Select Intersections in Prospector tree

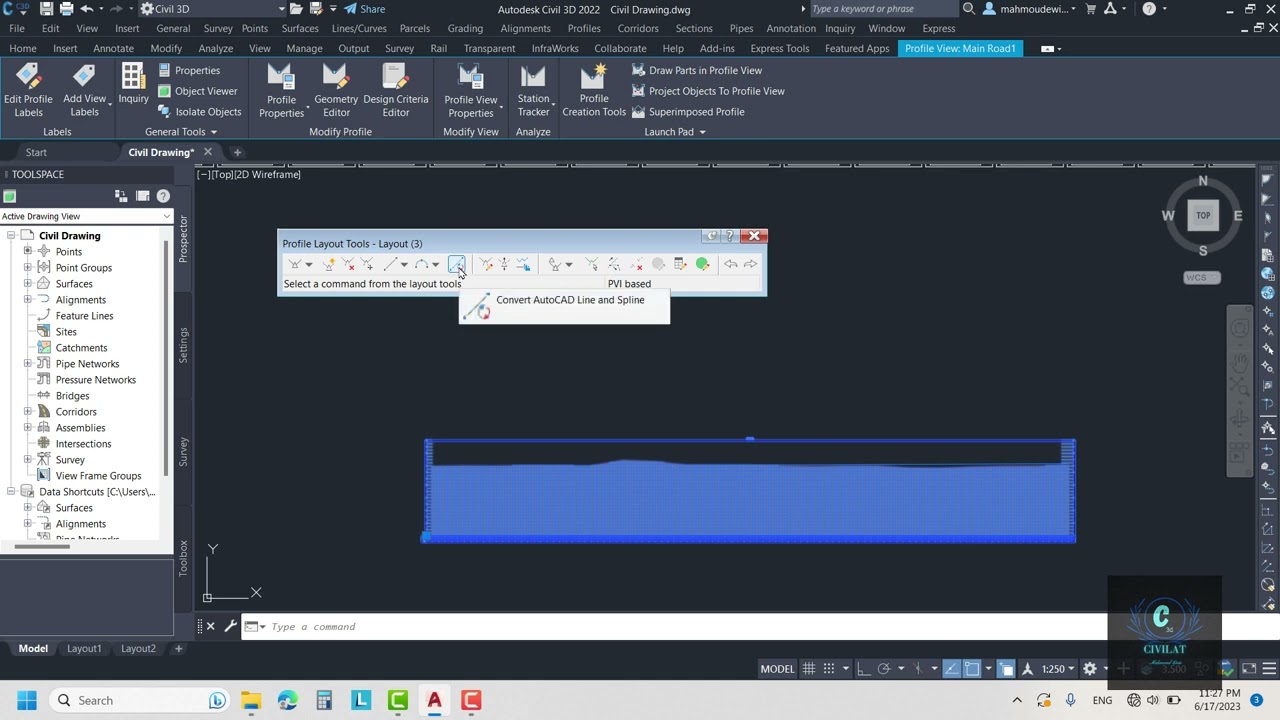coord(83,444)
